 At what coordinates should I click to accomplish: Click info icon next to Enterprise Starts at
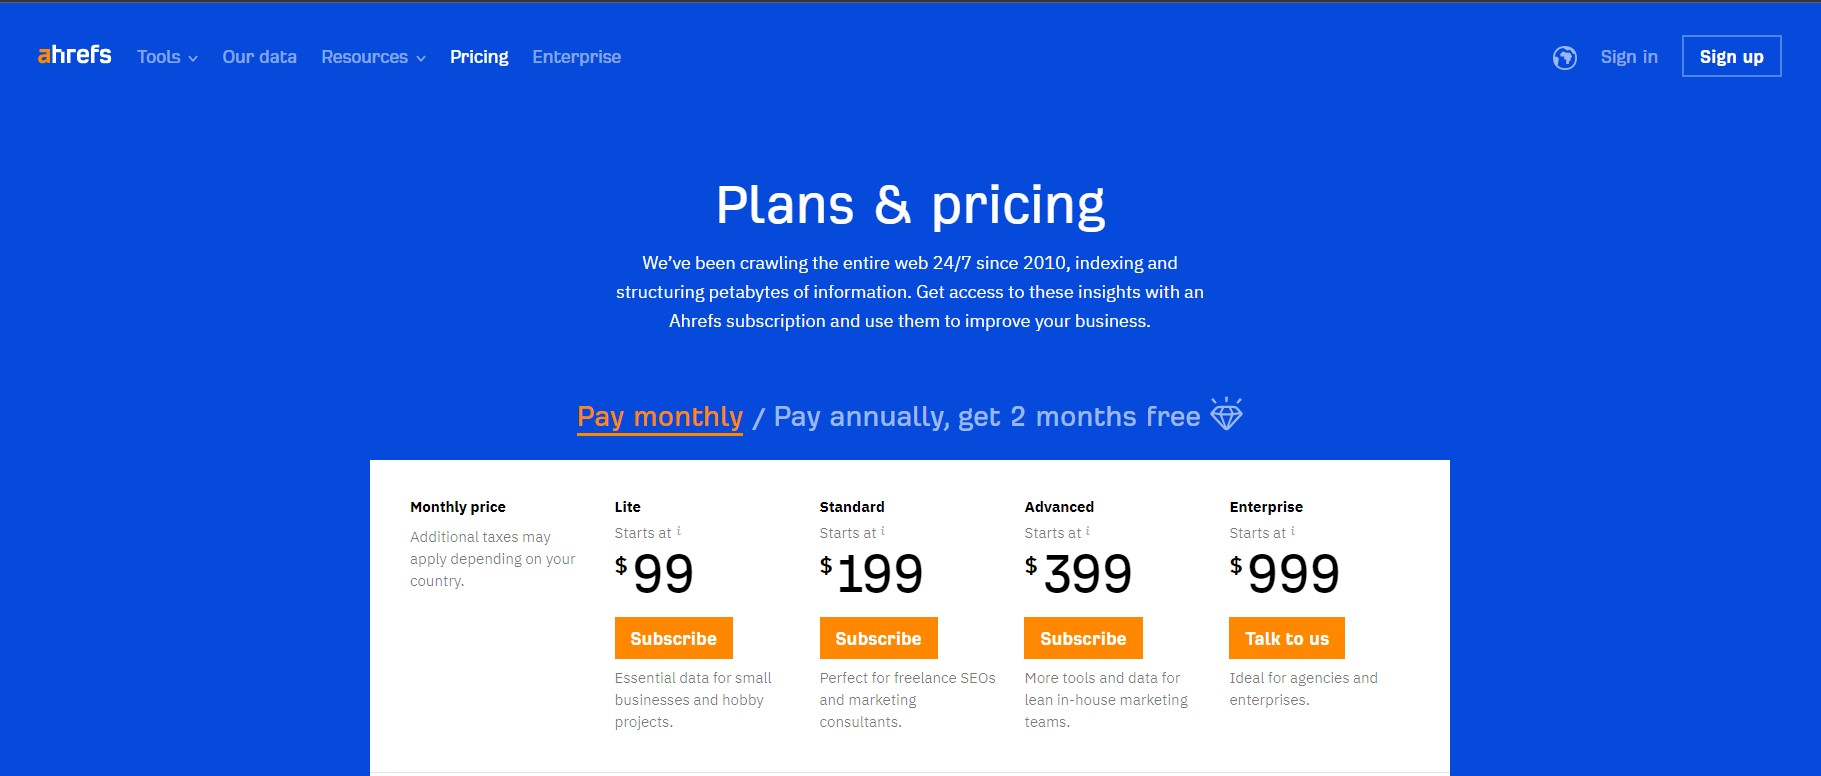pyautogui.click(x=1293, y=531)
